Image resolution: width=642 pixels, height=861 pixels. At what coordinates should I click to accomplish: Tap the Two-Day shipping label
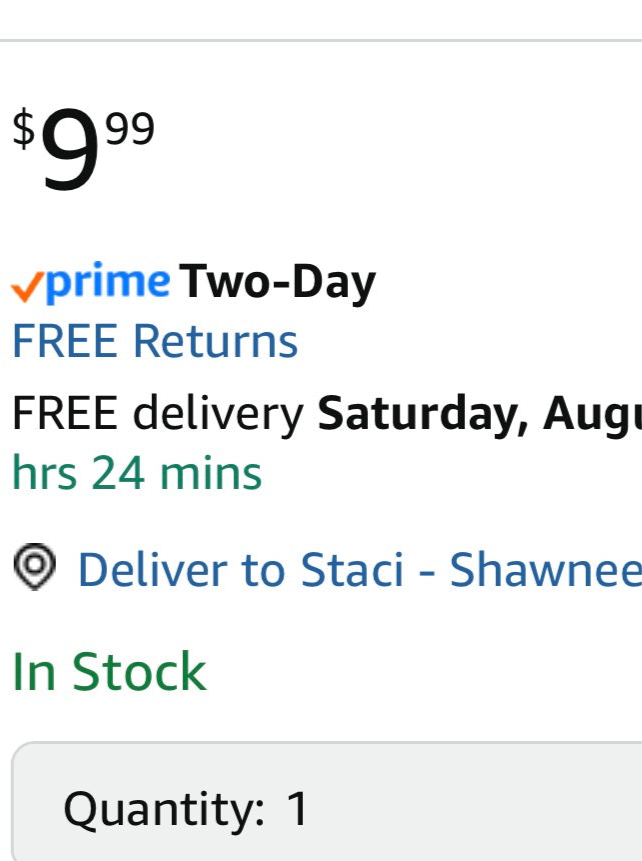[x=277, y=283]
